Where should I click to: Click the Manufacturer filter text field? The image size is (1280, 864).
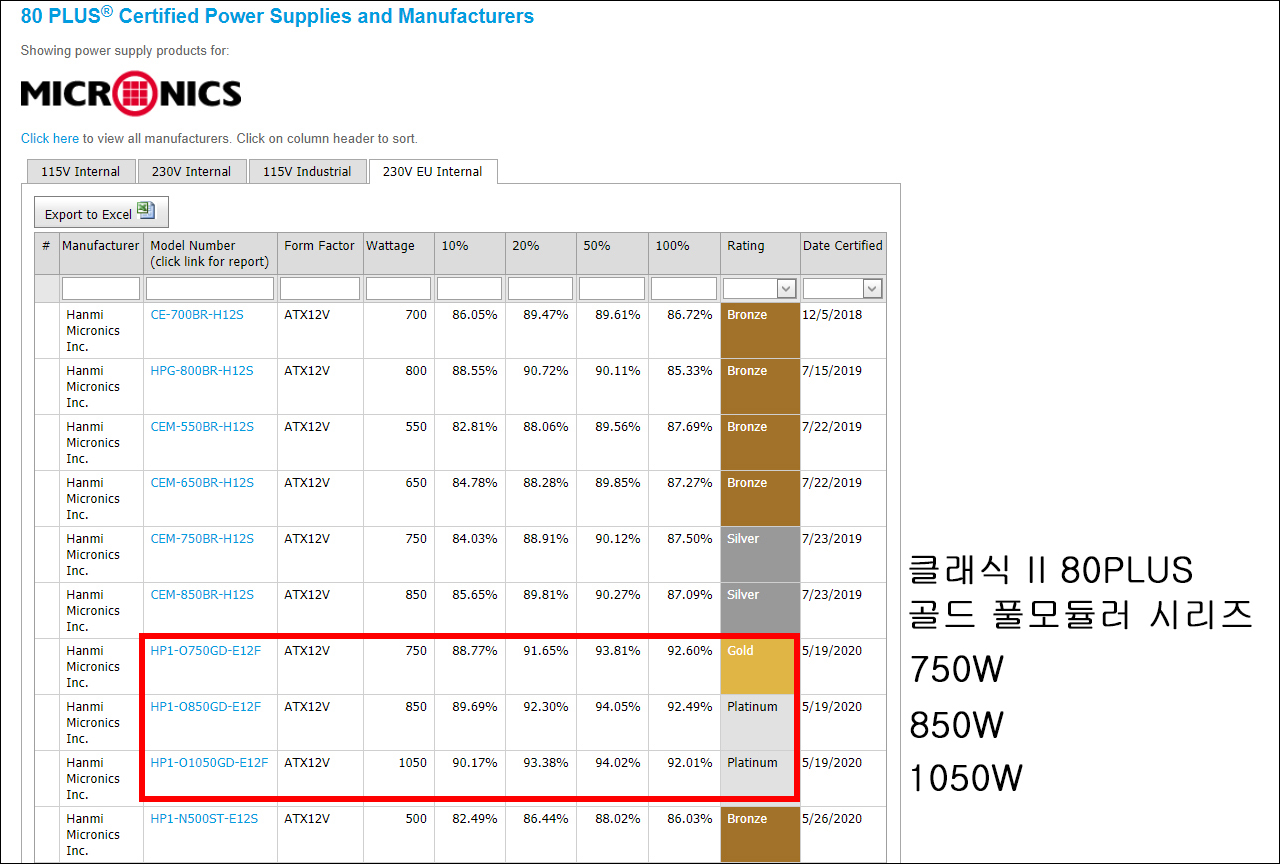click(101, 289)
